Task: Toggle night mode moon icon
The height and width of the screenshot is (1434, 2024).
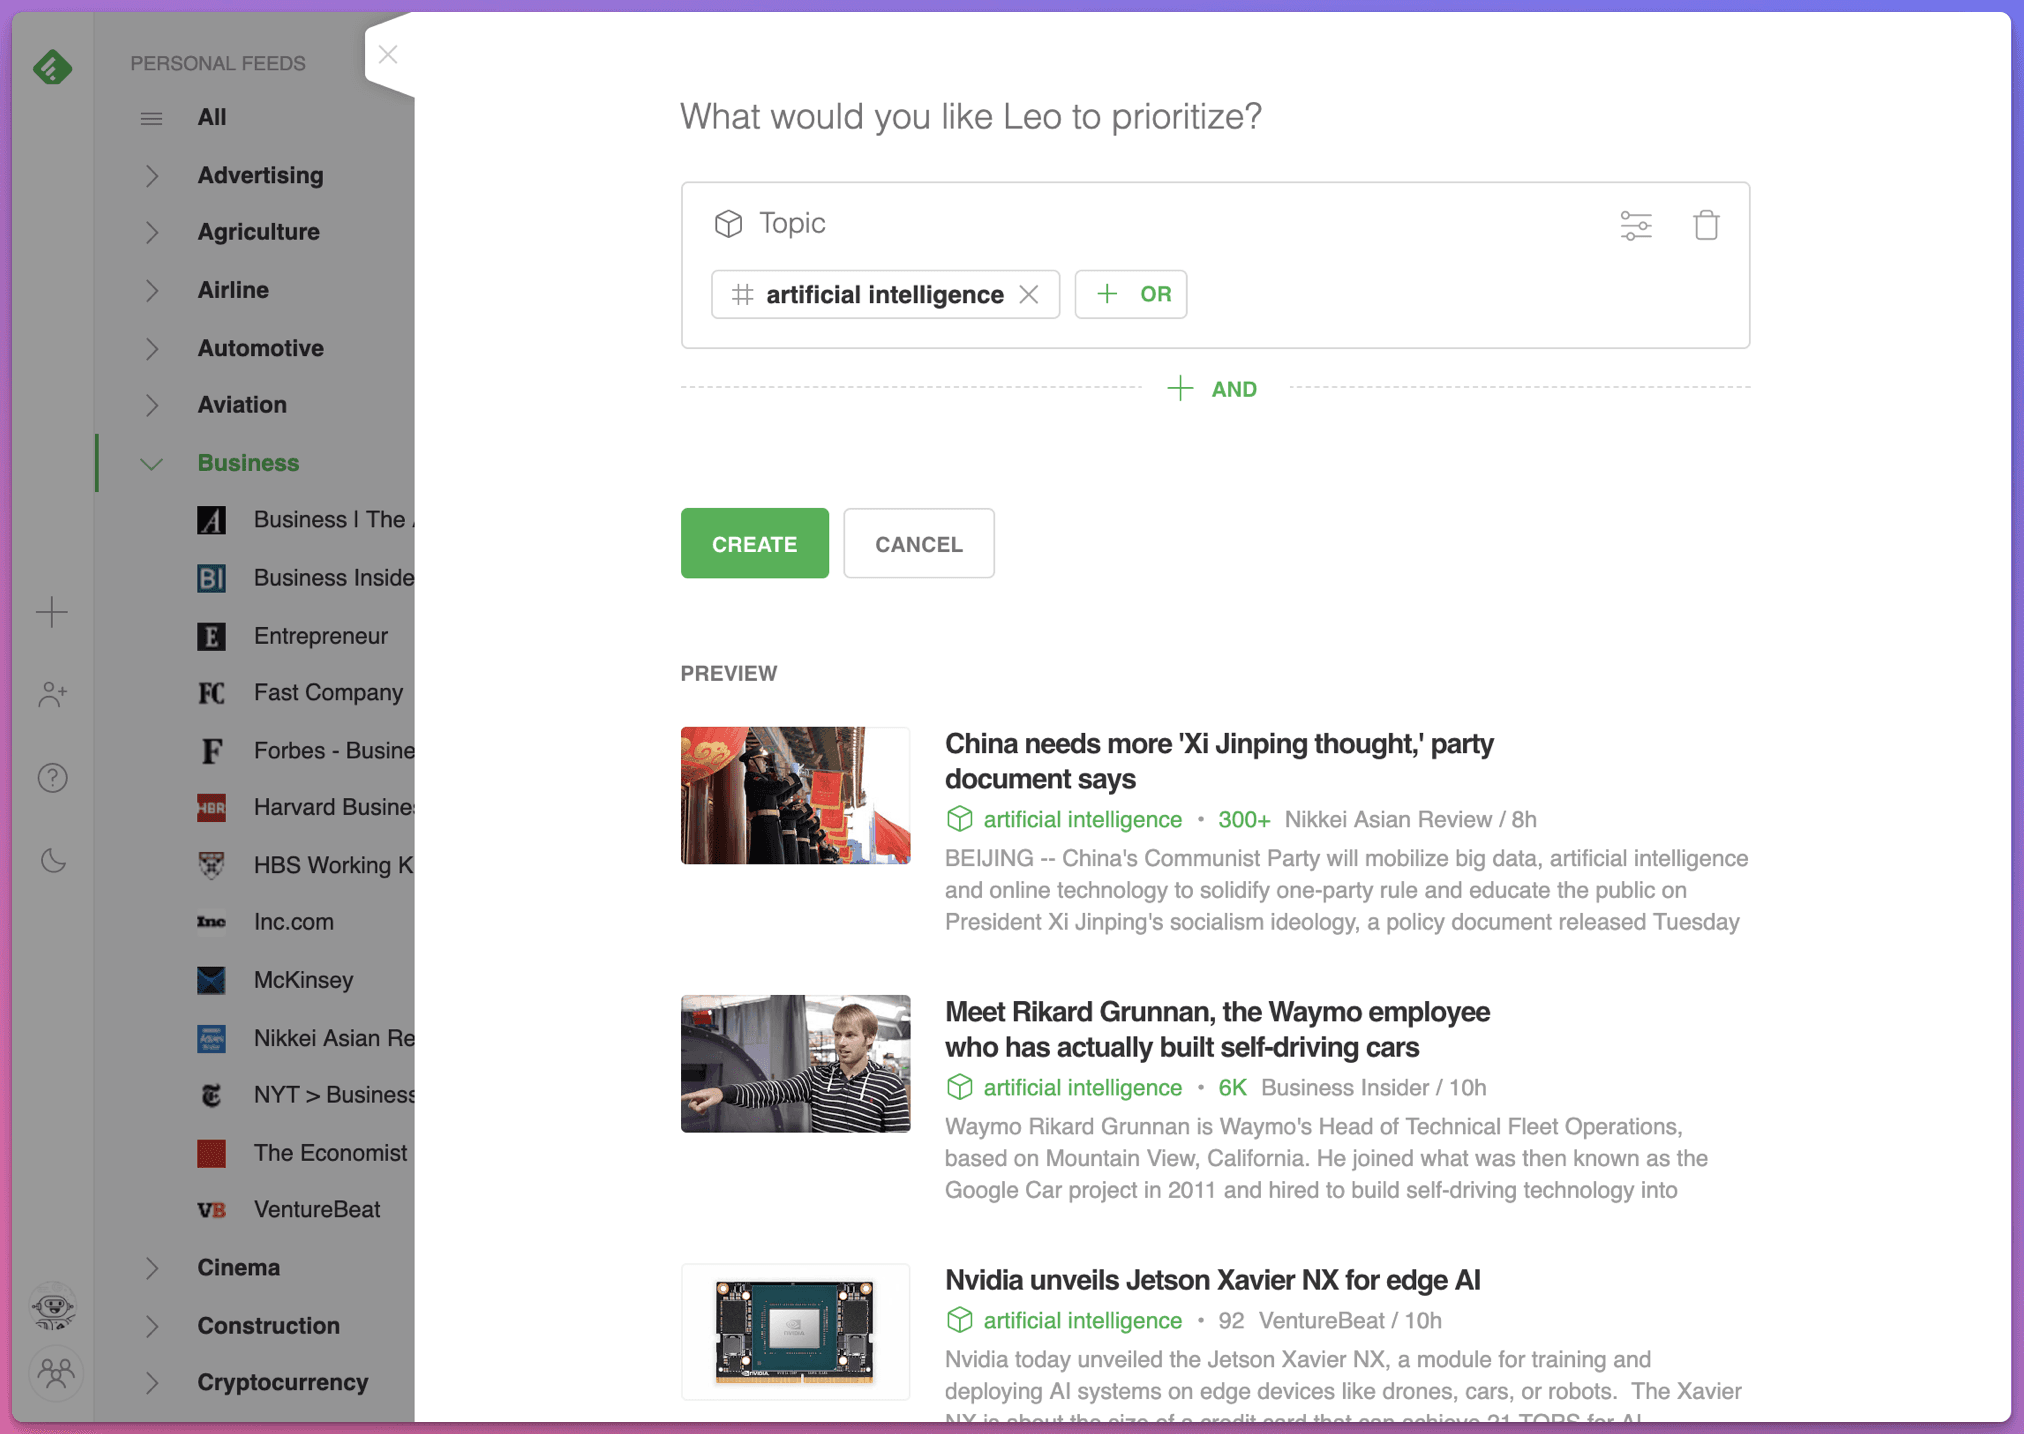Action: tap(52, 860)
